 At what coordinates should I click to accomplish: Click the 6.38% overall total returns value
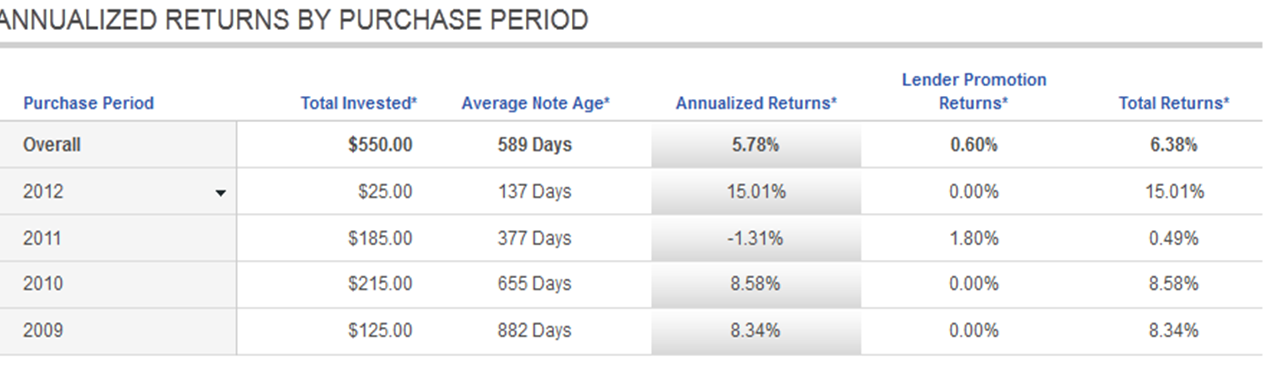click(x=1174, y=145)
